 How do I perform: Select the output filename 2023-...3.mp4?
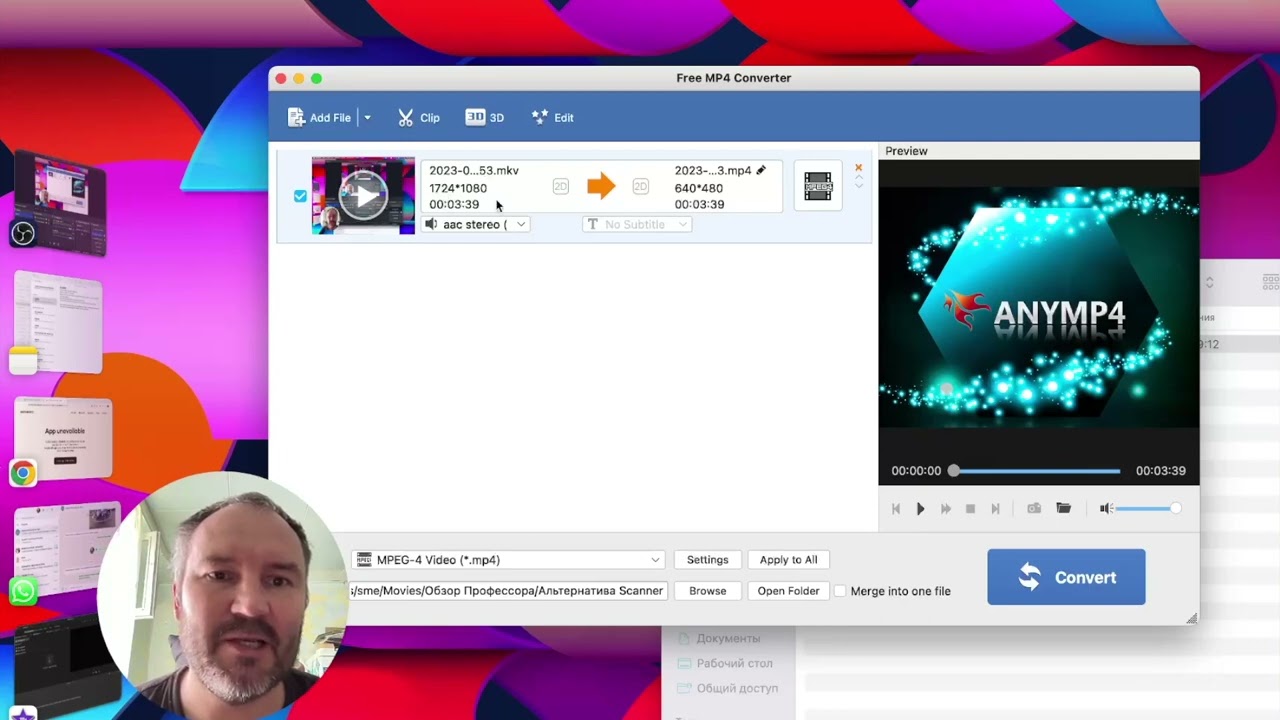[x=713, y=171]
